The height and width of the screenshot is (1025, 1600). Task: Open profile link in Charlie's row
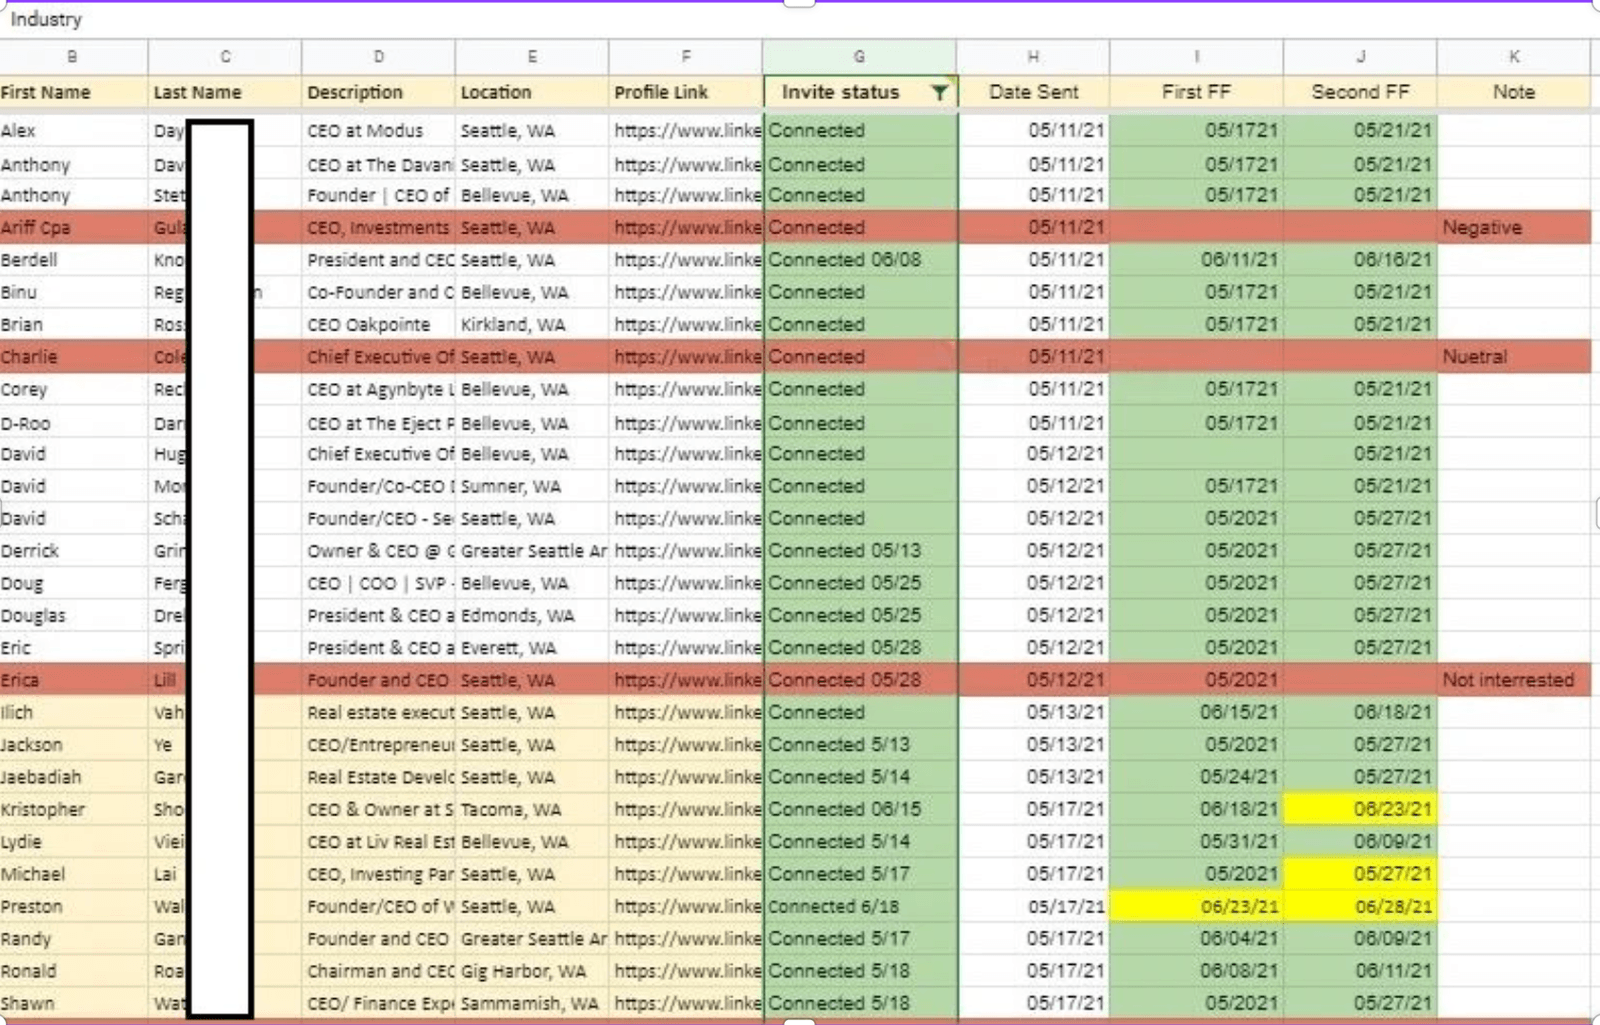pos(686,357)
